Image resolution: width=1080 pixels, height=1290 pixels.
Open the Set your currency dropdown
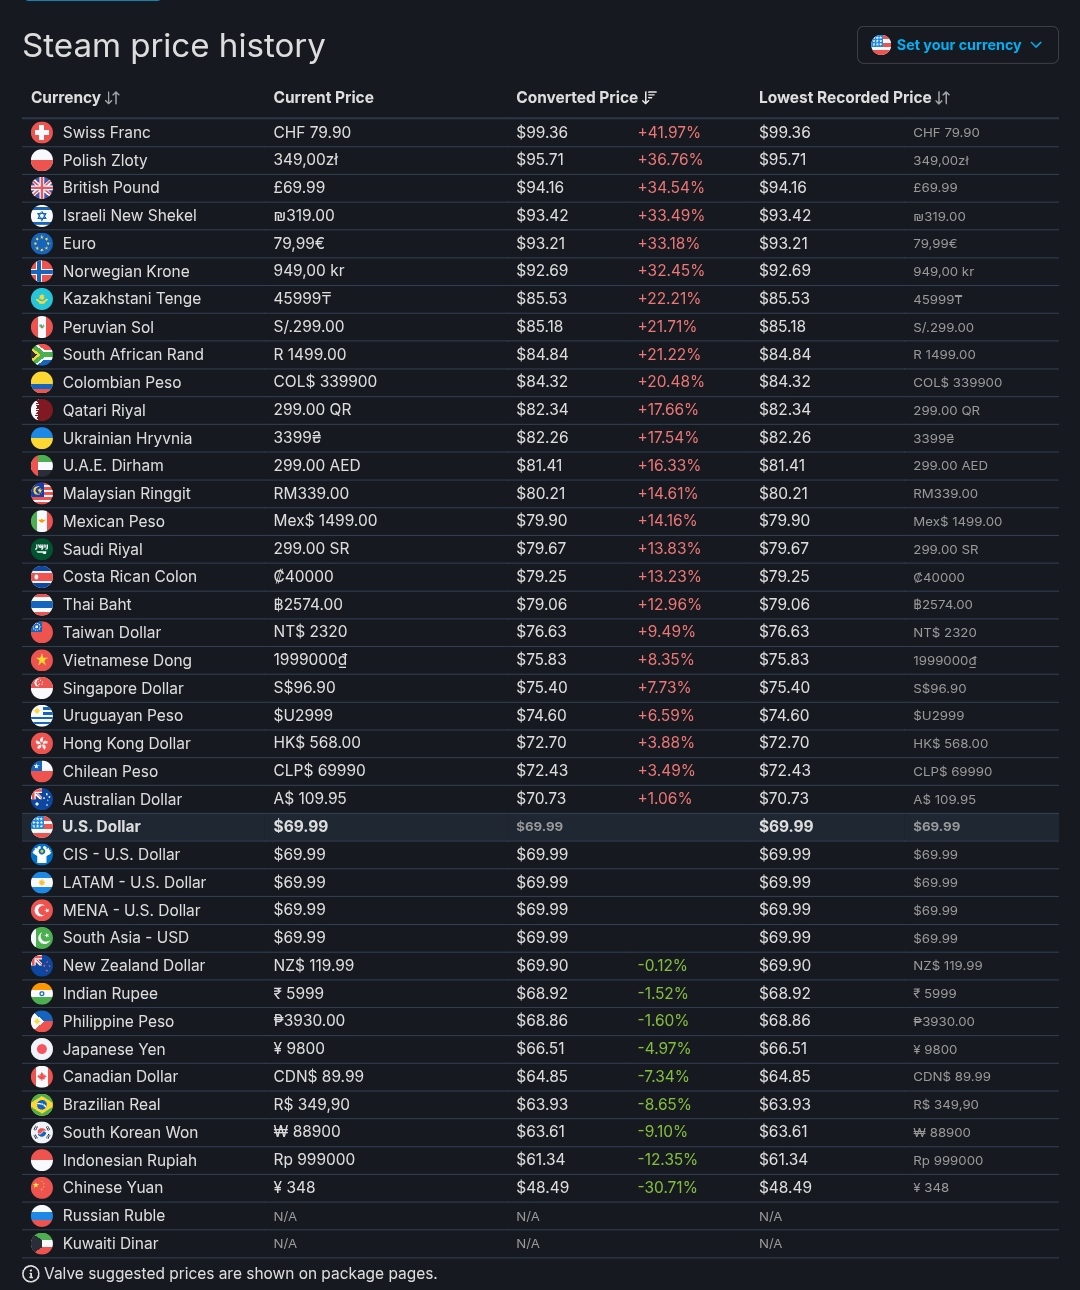click(957, 45)
